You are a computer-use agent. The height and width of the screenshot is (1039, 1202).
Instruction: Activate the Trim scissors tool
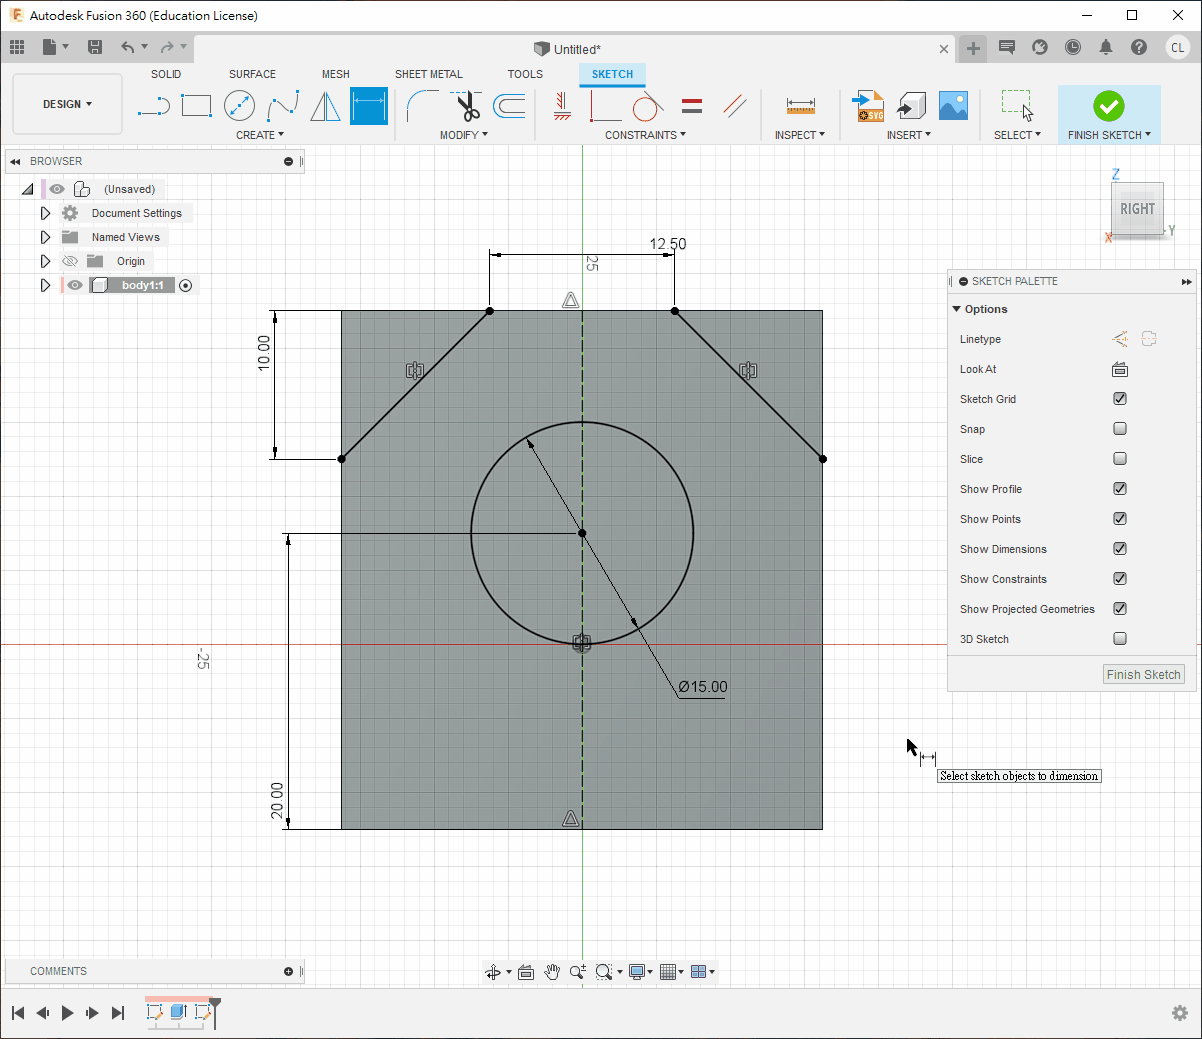coord(466,106)
